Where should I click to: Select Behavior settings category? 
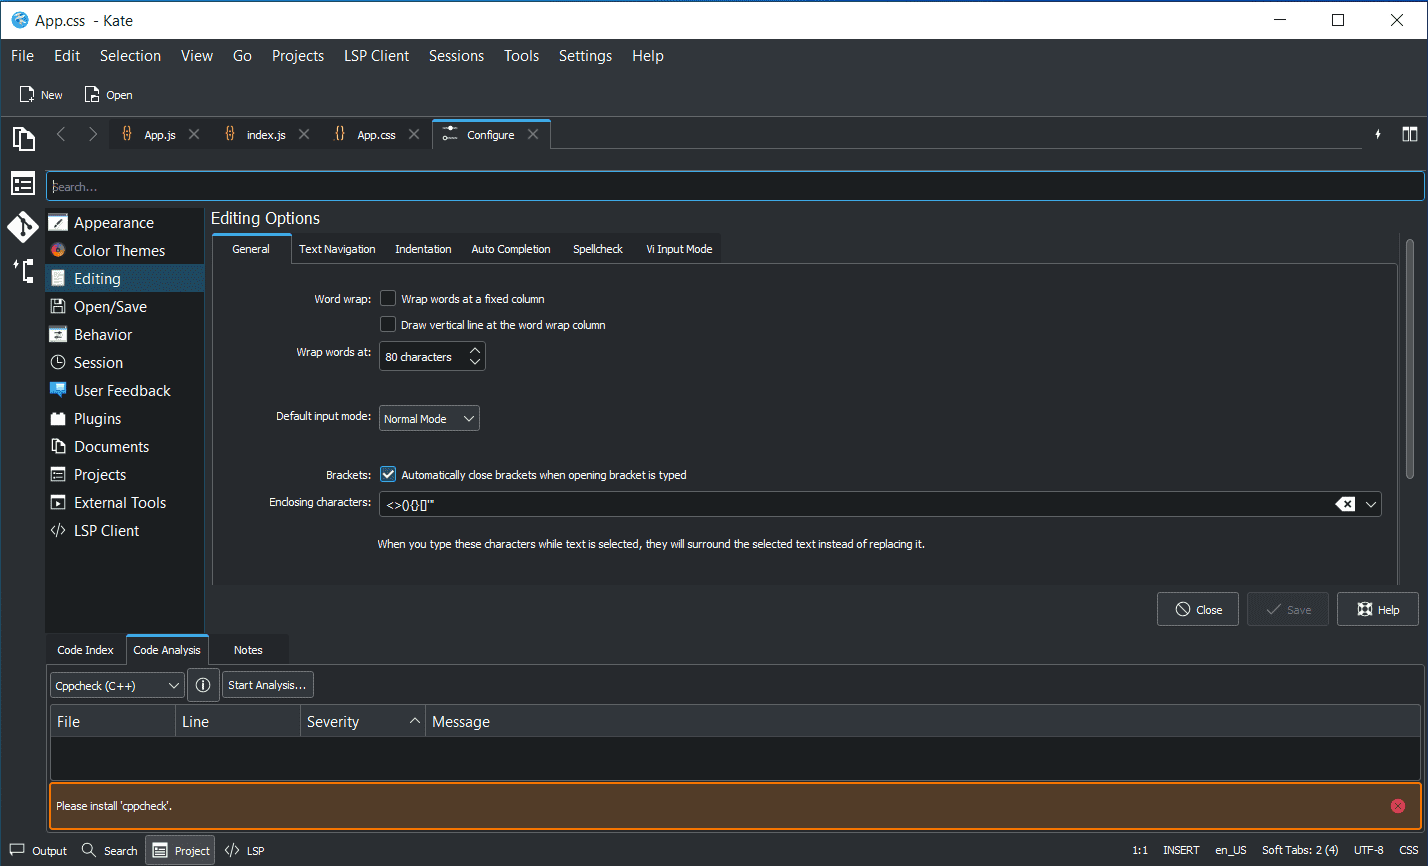tap(125, 335)
